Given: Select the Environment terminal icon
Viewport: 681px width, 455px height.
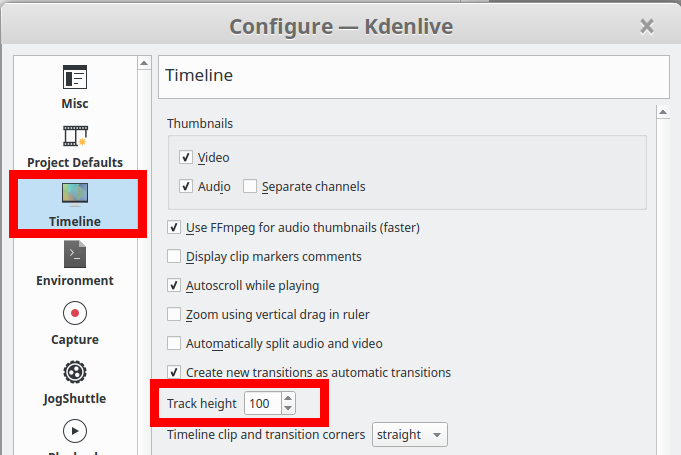Looking at the screenshot, I should coord(75,254).
